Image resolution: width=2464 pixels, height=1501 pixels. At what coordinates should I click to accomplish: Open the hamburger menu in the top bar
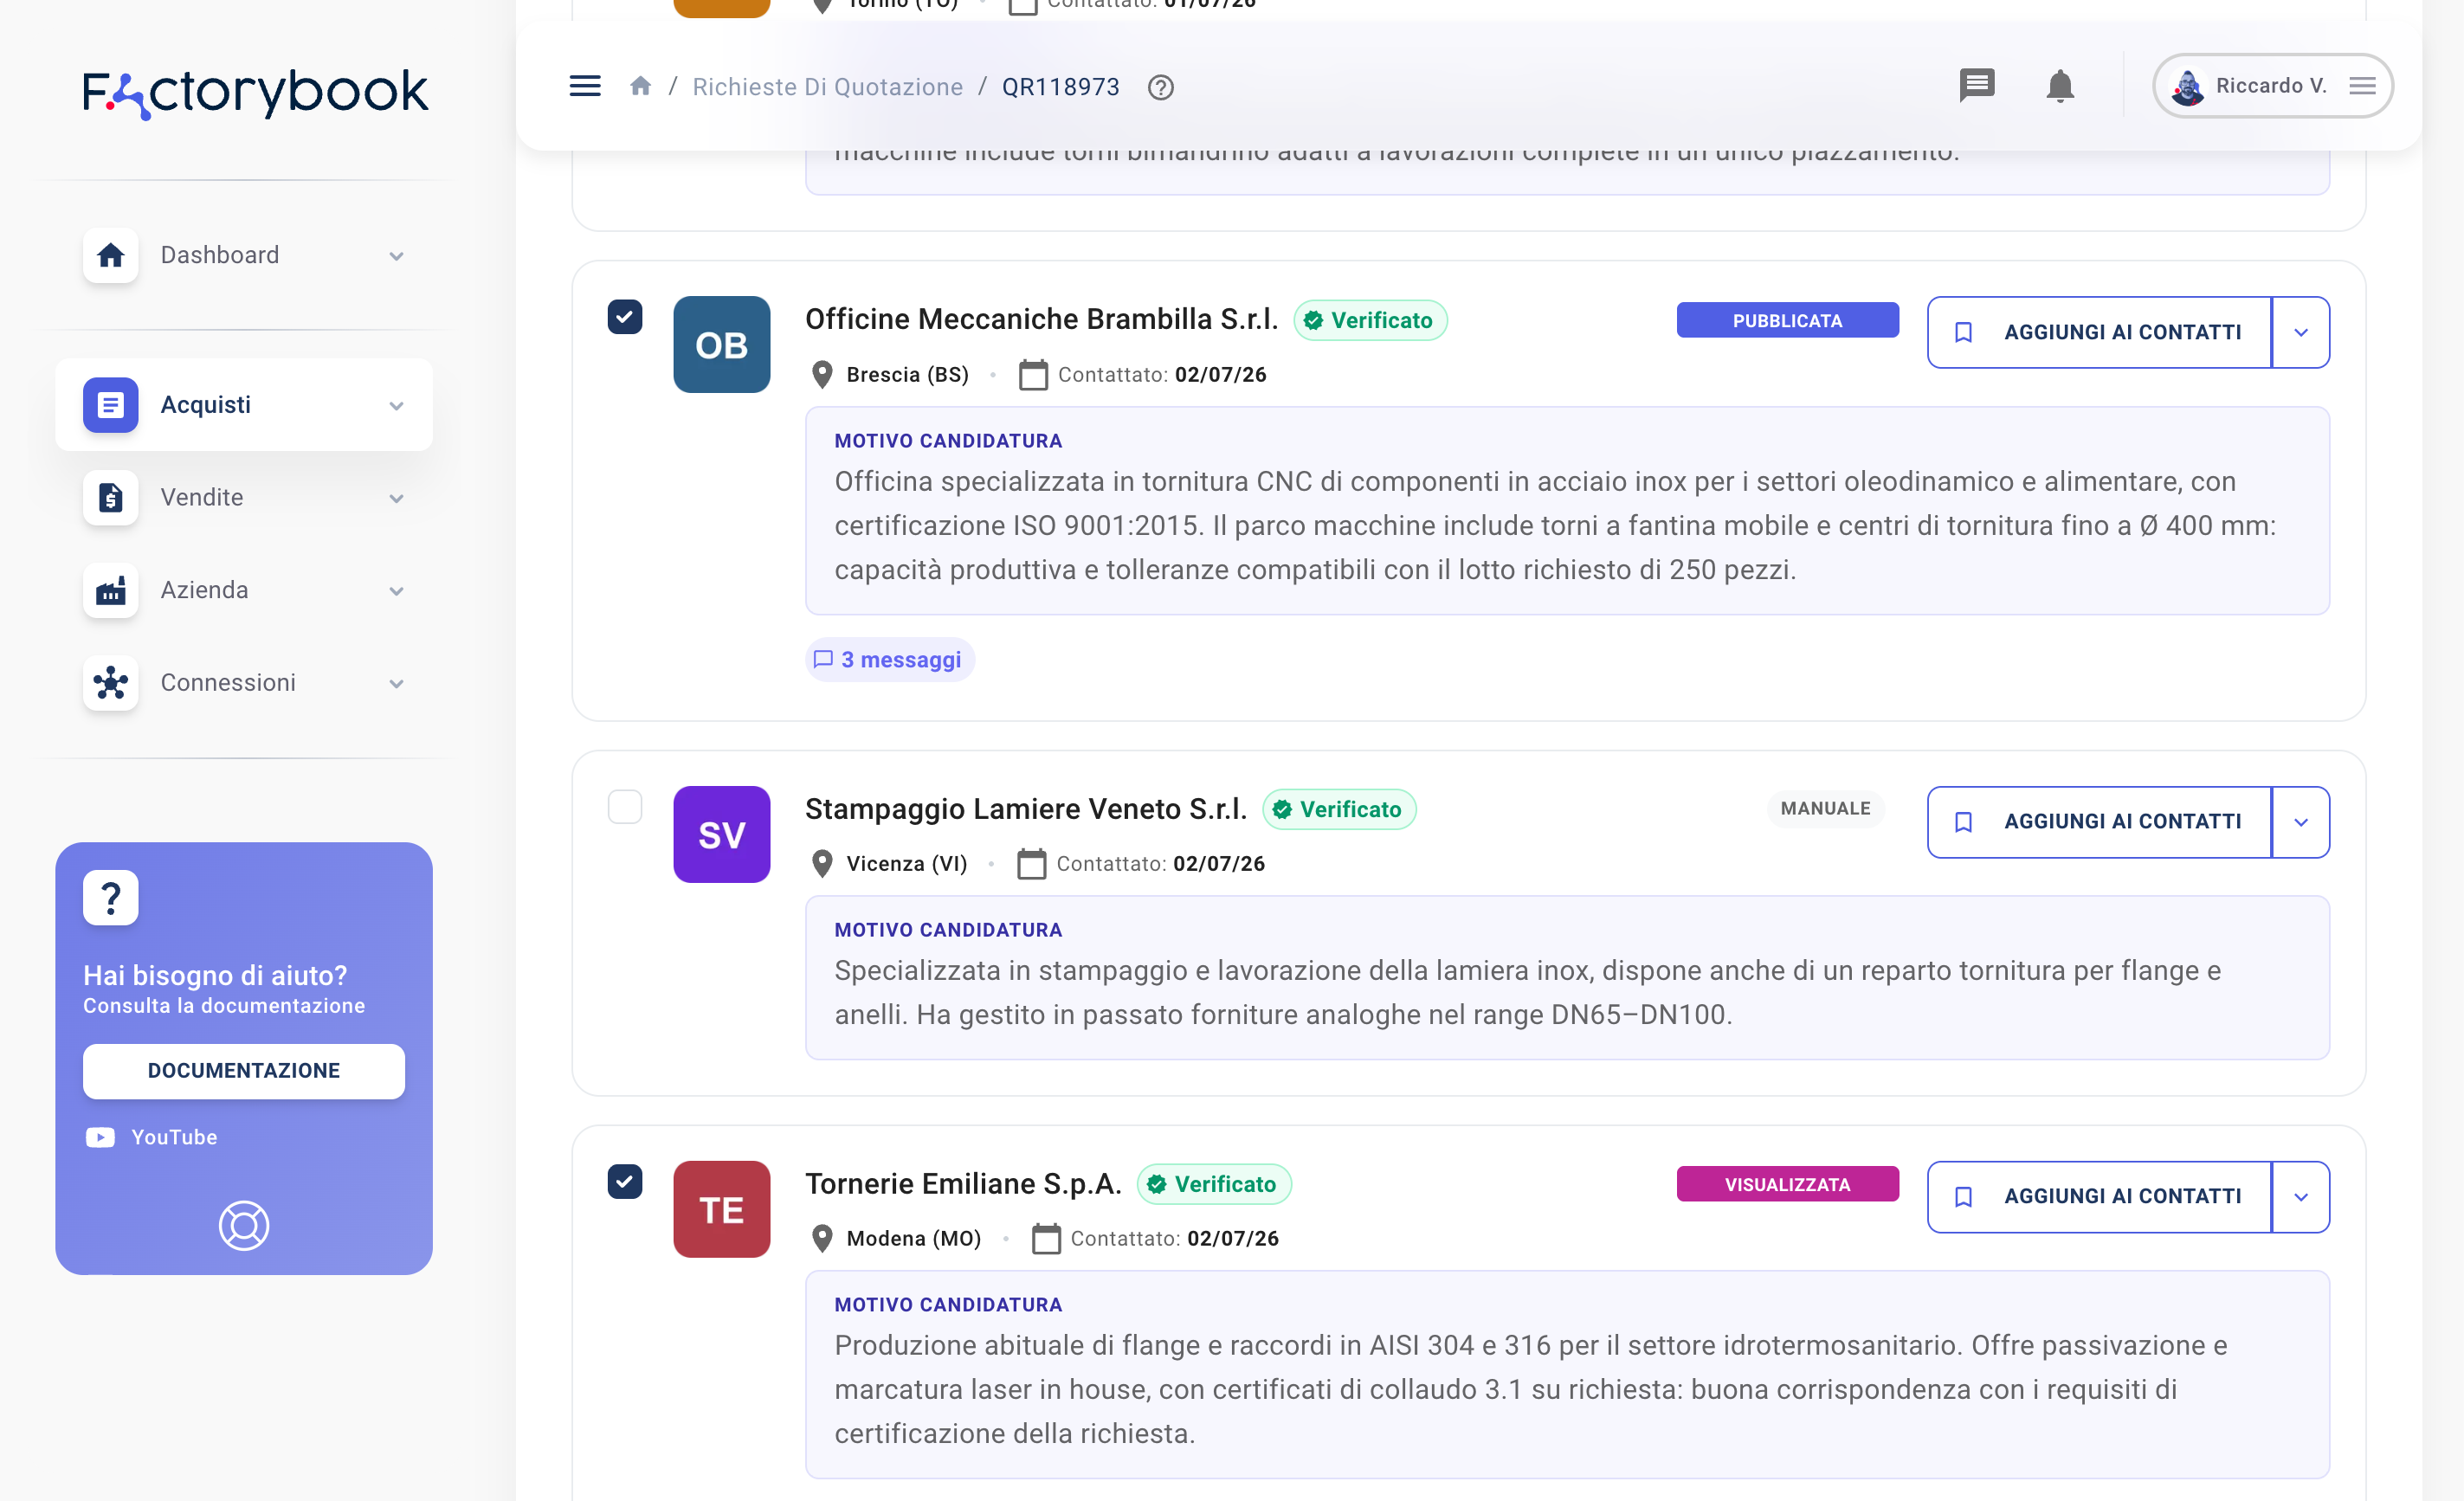coord(585,86)
